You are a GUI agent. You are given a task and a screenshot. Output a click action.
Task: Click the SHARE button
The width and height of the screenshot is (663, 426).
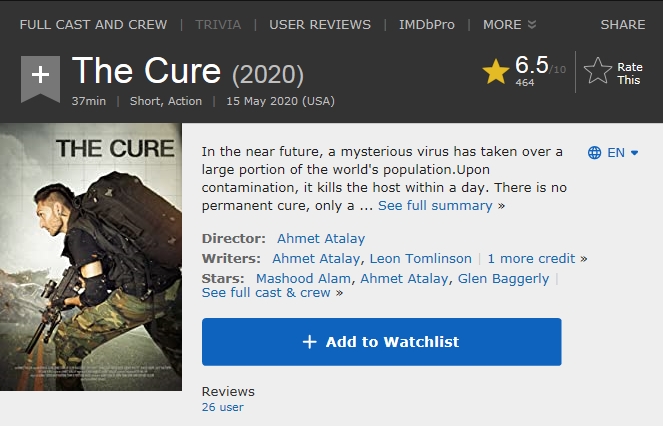point(623,24)
